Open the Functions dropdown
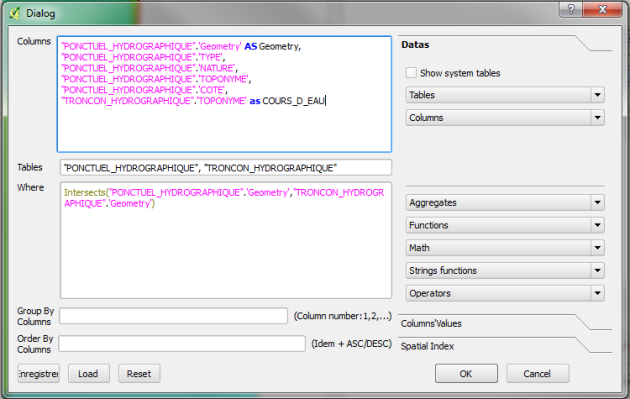This screenshot has height=399, width=630. tap(505, 225)
